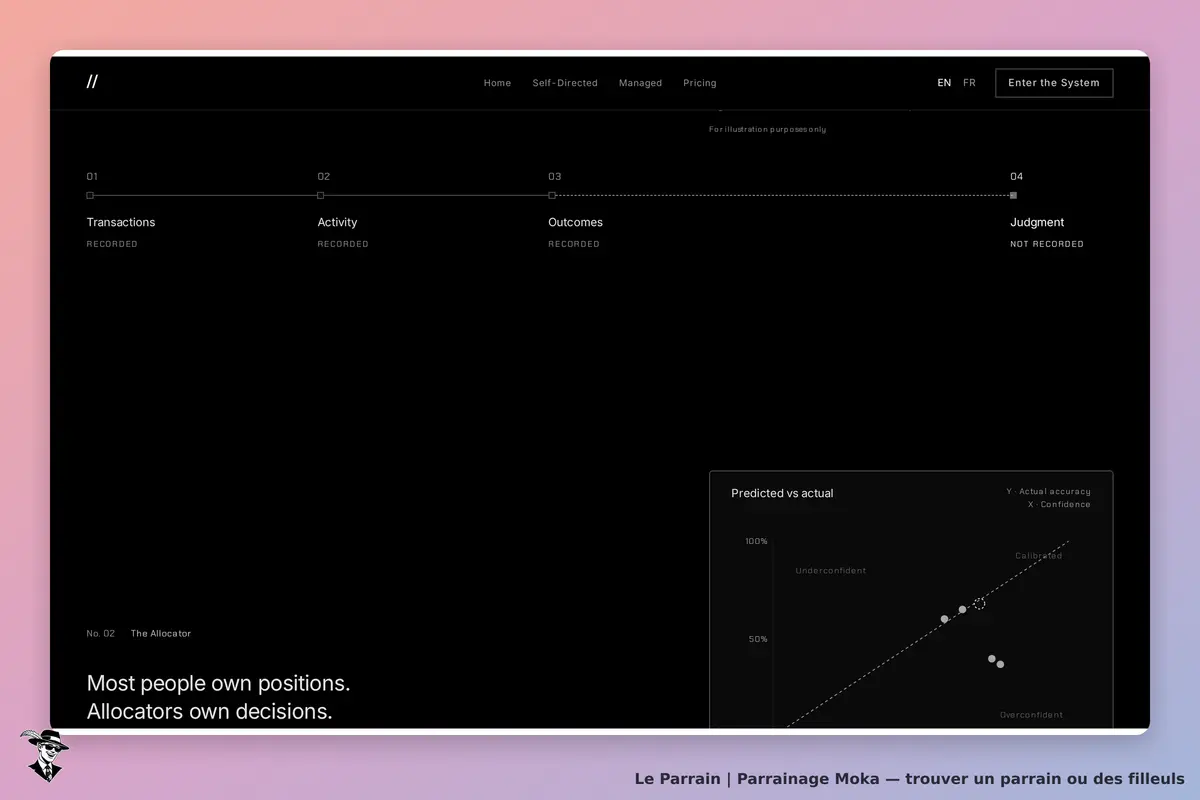Click RECORDED status under Activity

click(x=343, y=244)
